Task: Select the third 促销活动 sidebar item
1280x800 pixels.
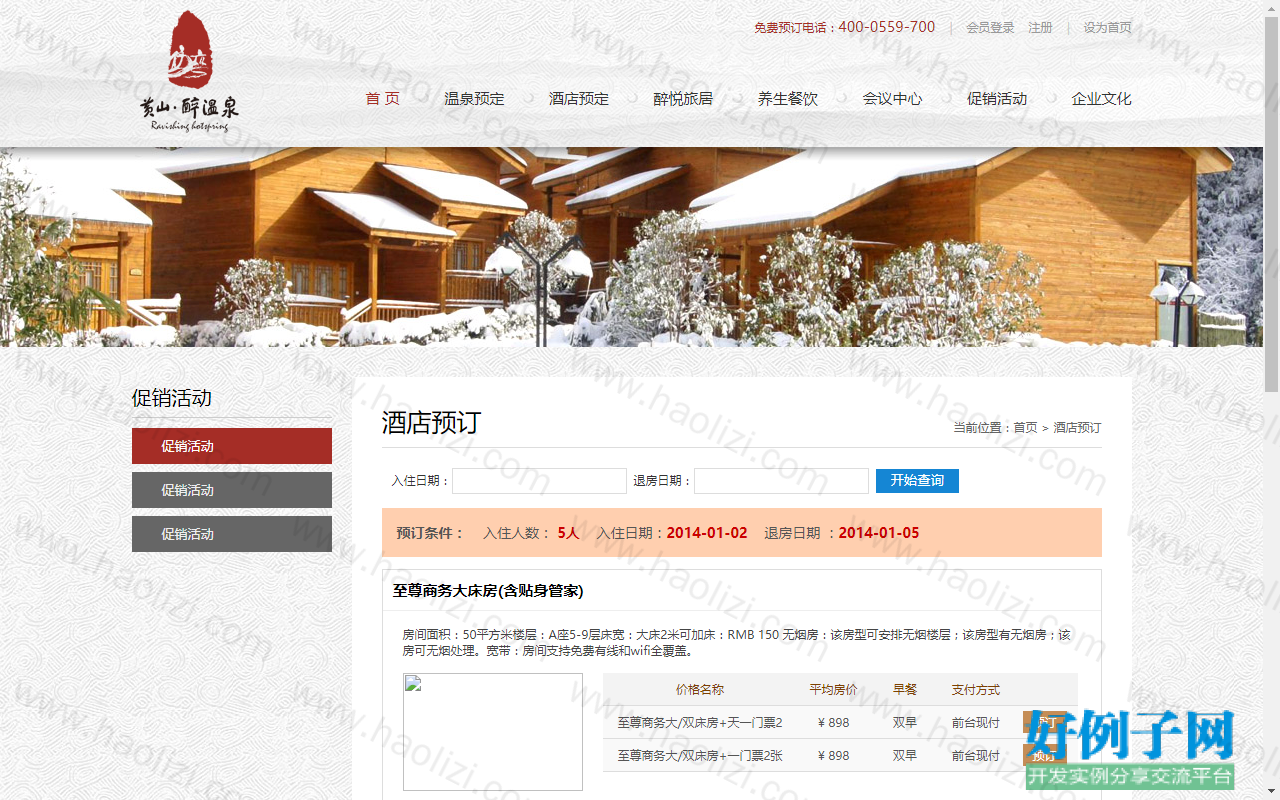Action: coord(232,534)
